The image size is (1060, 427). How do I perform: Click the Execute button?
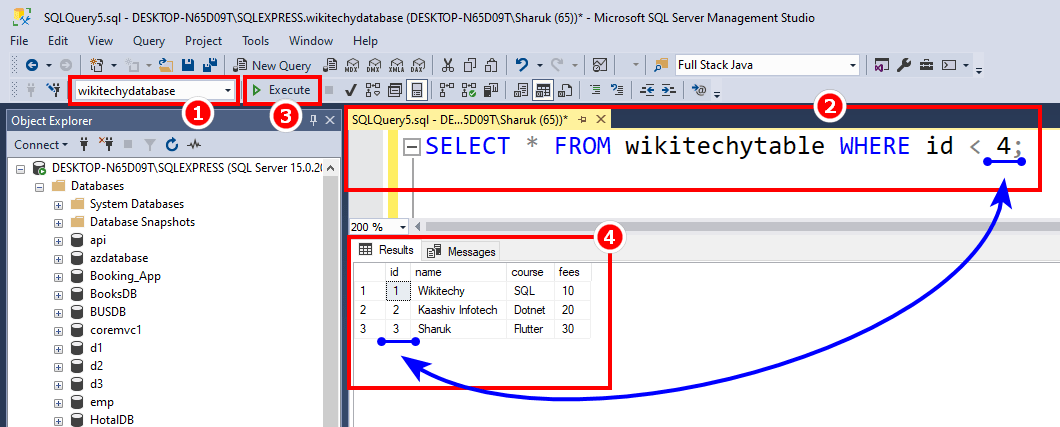coord(282,90)
